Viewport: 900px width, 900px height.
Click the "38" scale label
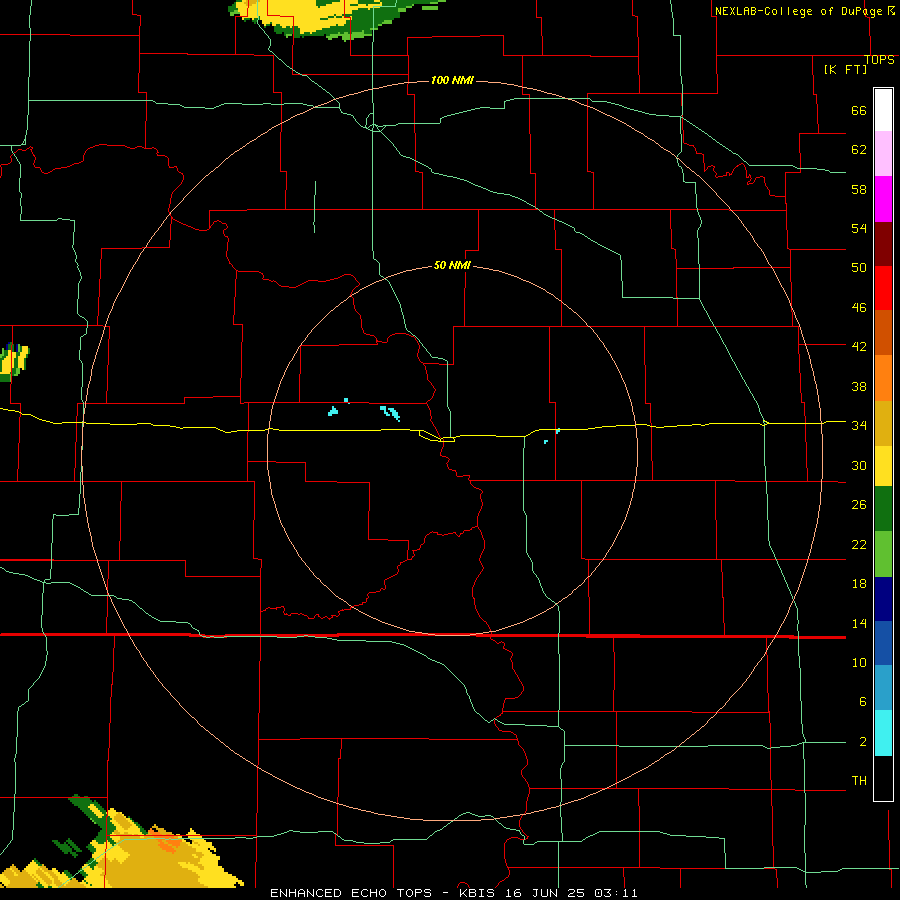pyautogui.click(x=859, y=387)
